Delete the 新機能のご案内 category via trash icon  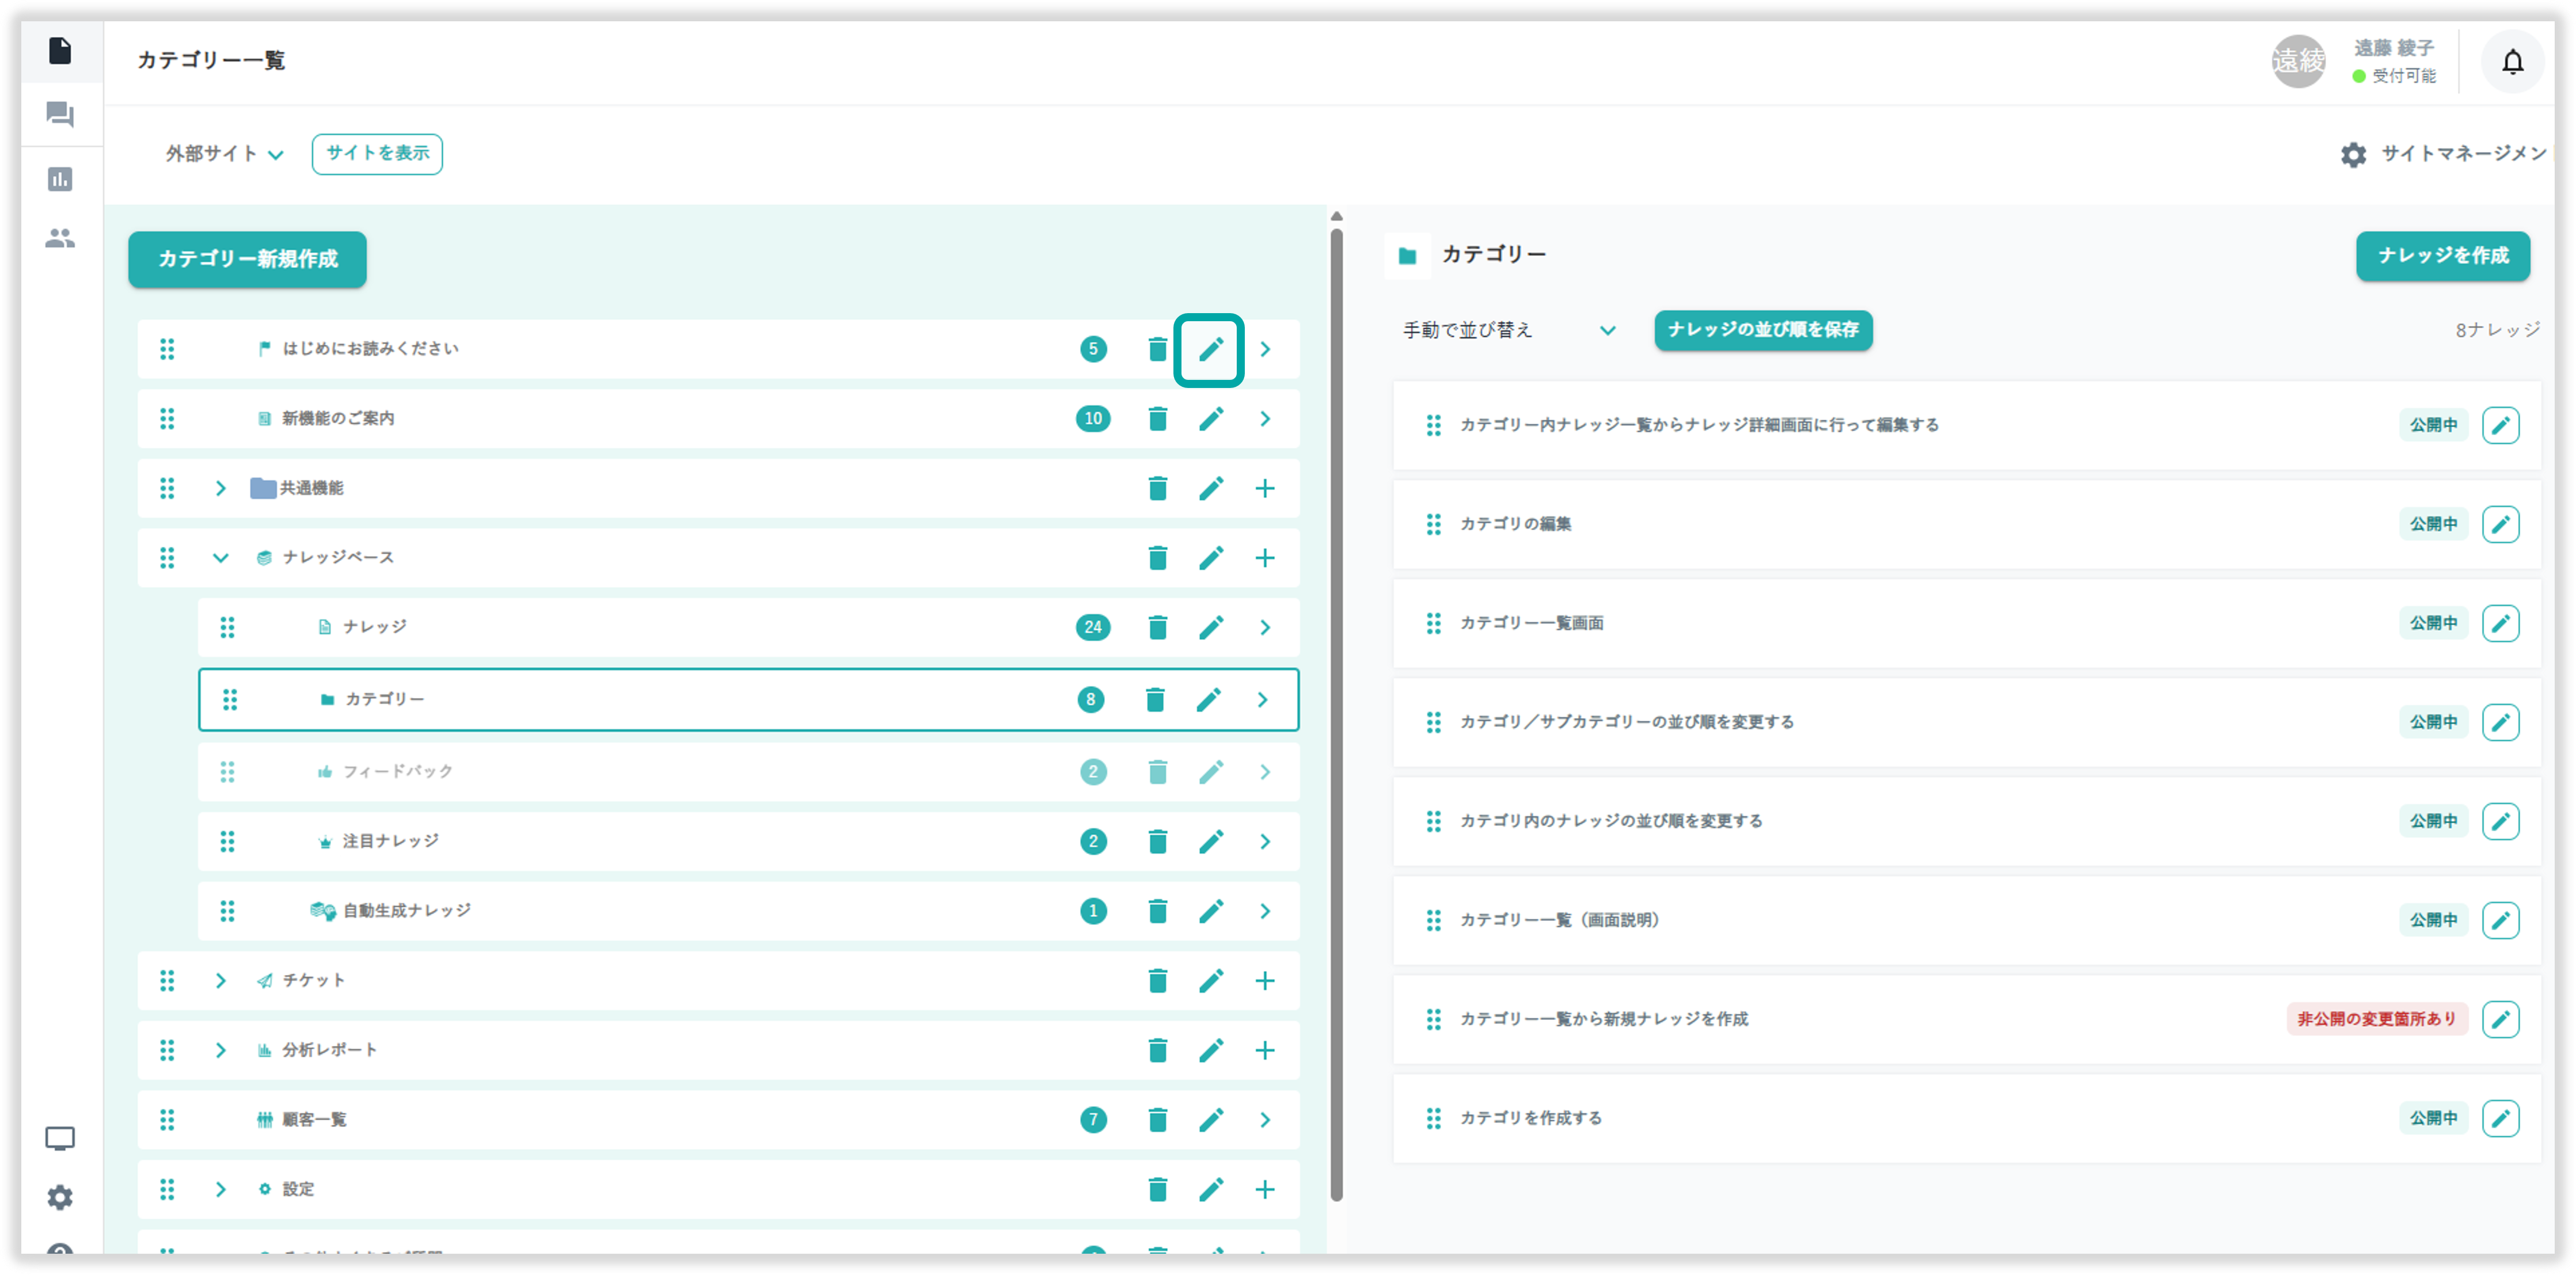1157,419
